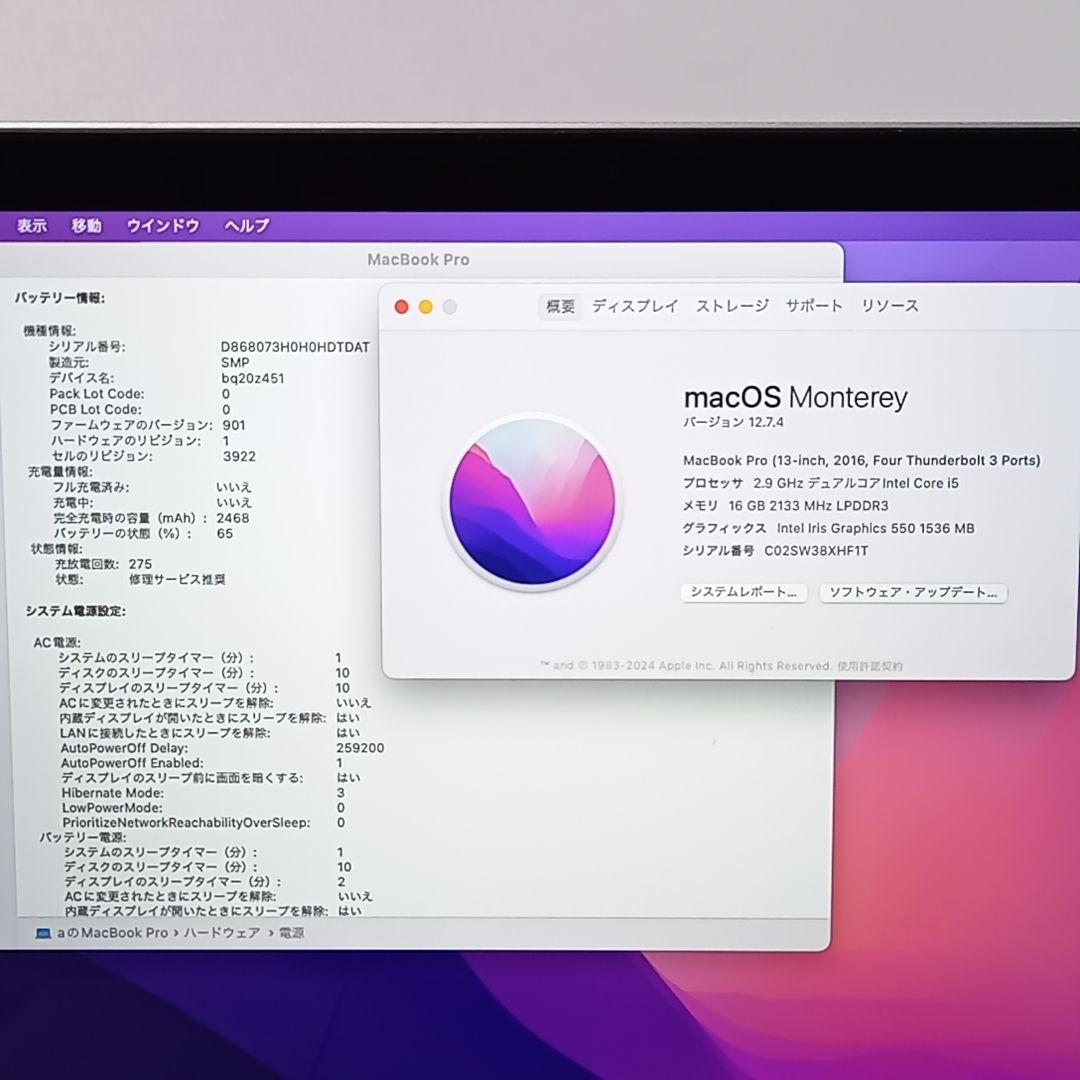Open システムレポート from the About window

744,593
